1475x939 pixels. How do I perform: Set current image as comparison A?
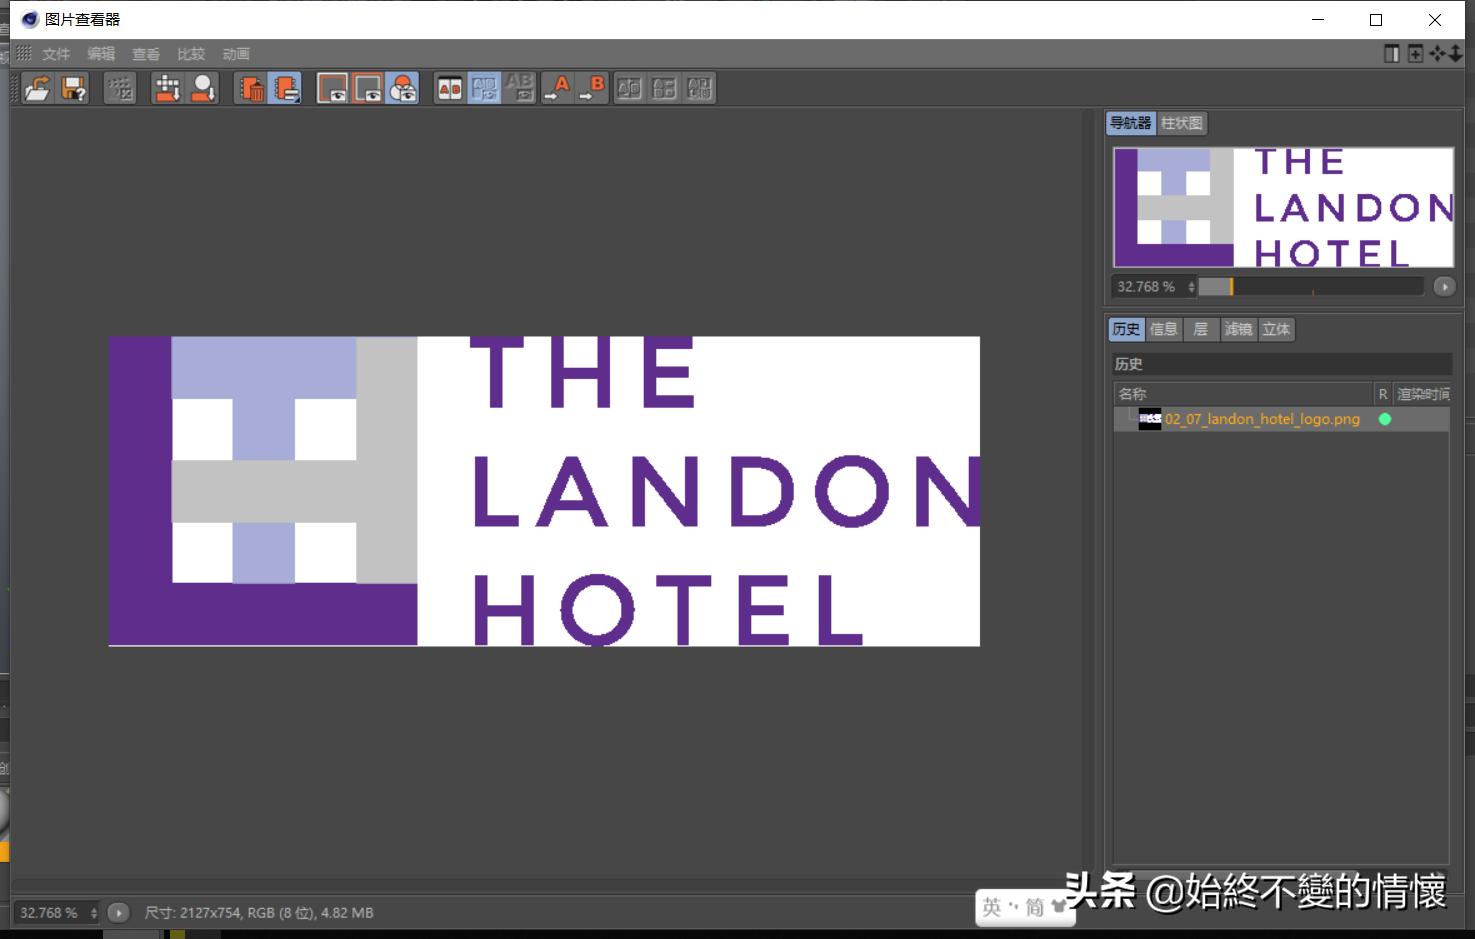tap(558, 88)
